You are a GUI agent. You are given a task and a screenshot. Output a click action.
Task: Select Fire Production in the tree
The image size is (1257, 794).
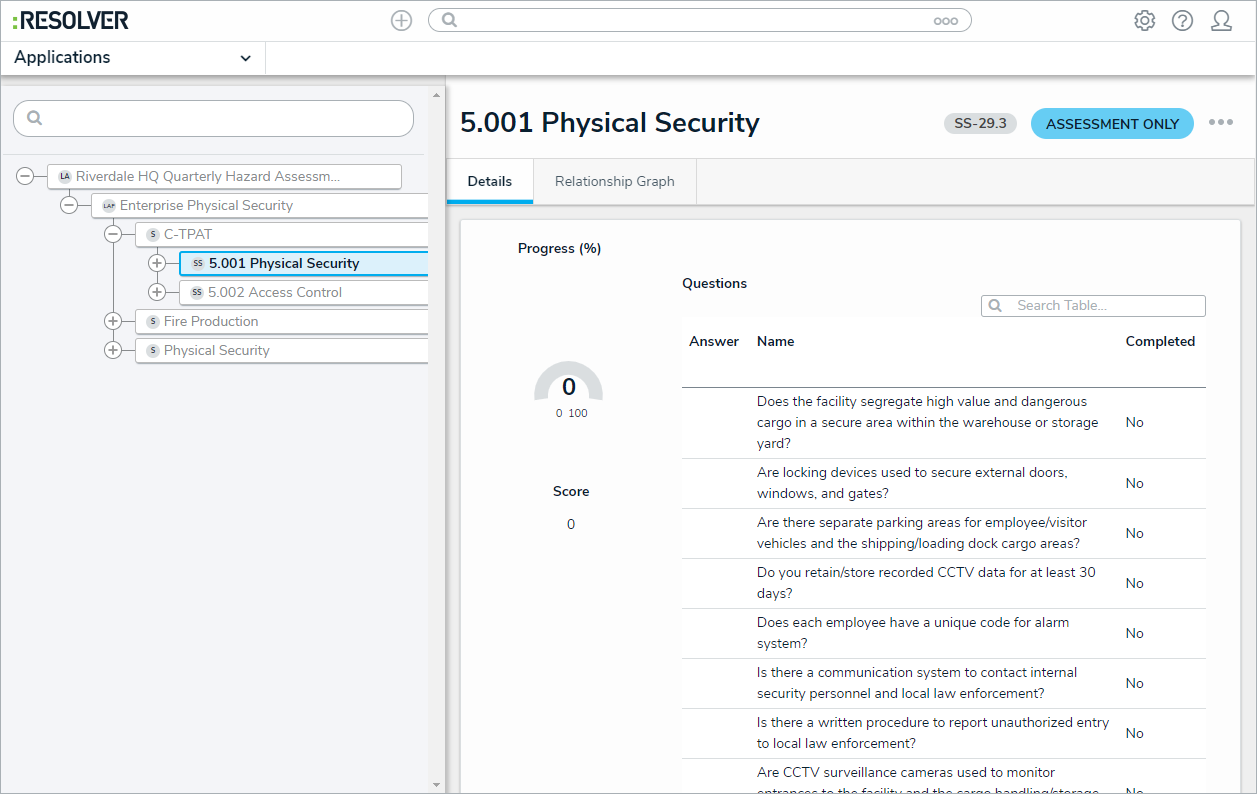click(x=282, y=321)
